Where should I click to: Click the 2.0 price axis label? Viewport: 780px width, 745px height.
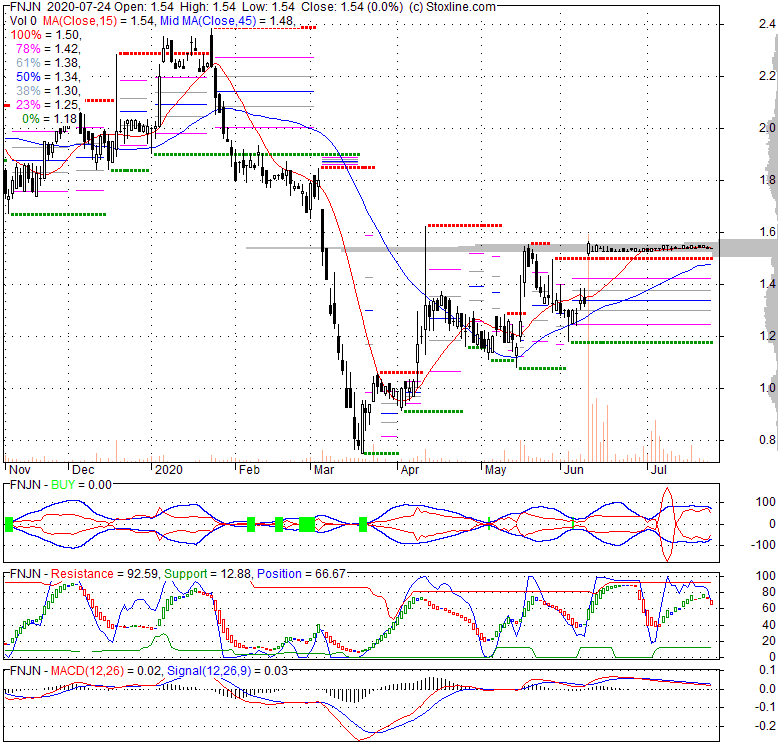767,128
